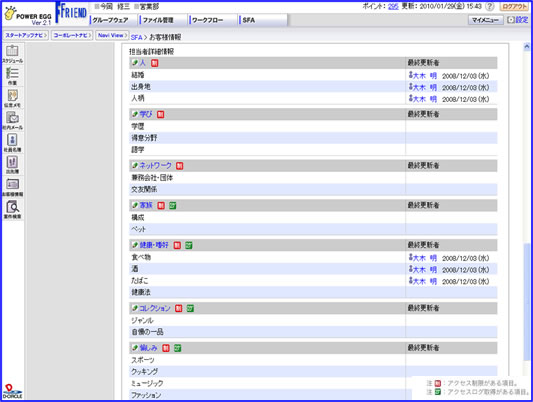
Task: Click the green log icon beside コレクション
Action: 190,309
